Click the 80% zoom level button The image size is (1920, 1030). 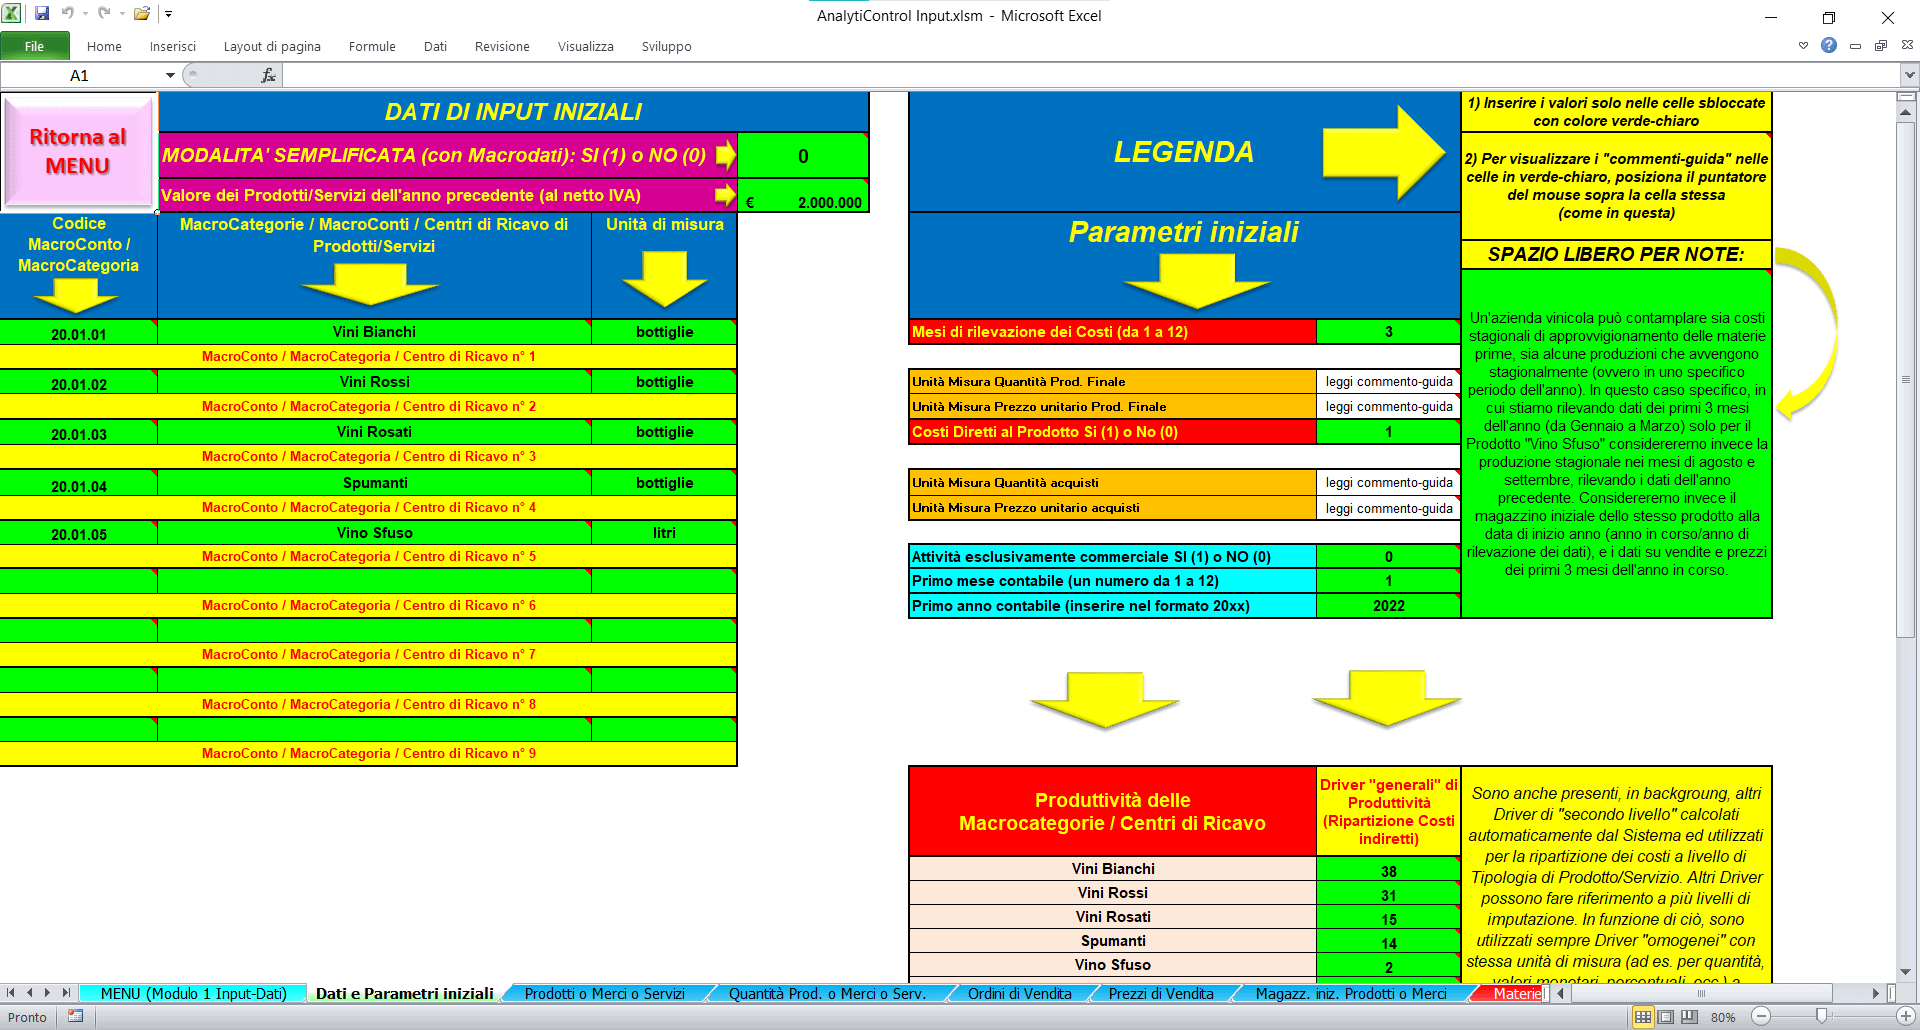click(x=1723, y=1017)
